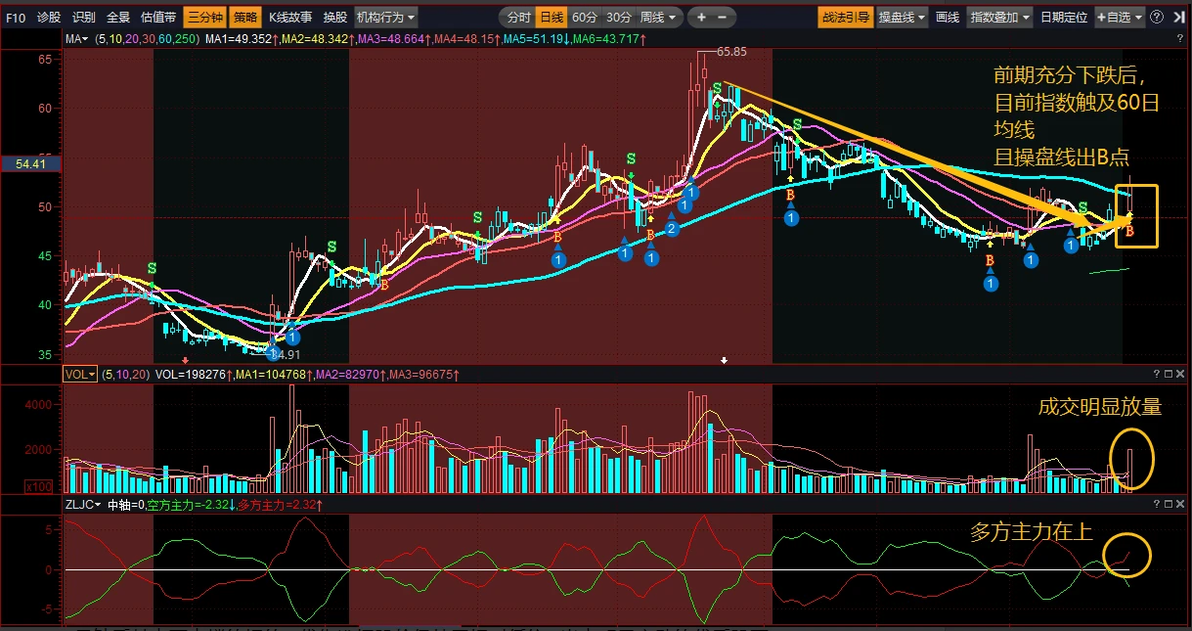This screenshot has width=1192, height=631.
Task: Open the ZLJC indicator selector dropdown
Action: 84,504
